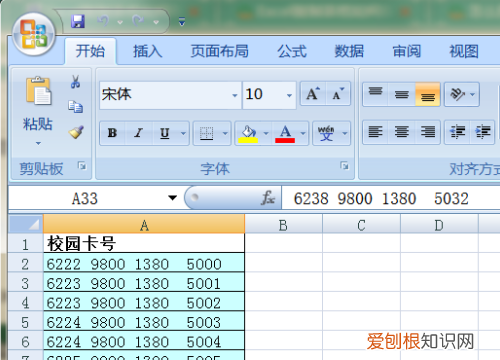Customize the Quick Access Toolbar

(182, 22)
